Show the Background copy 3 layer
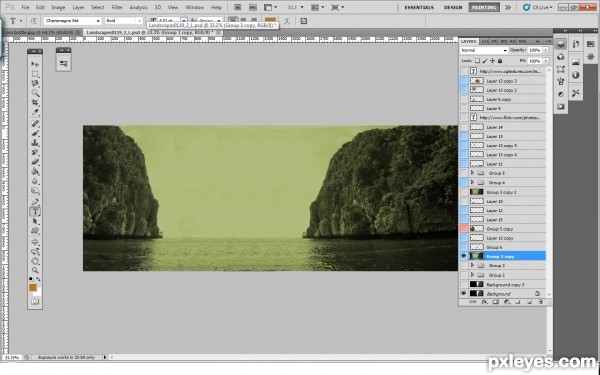 pos(463,284)
